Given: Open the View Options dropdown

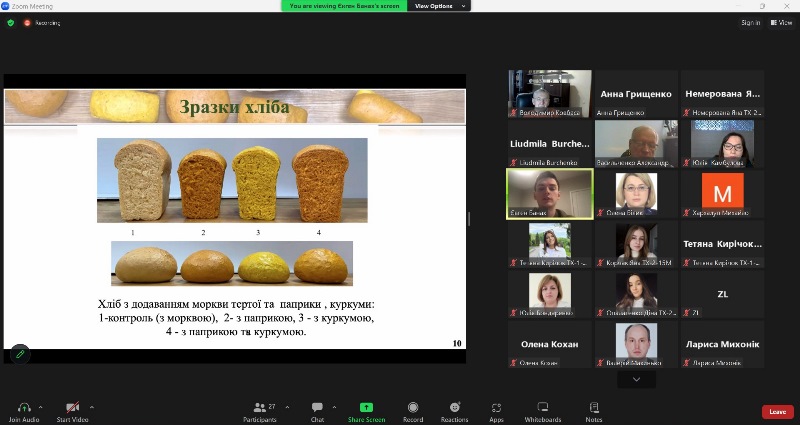Looking at the screenshot, I should [439, 6].
